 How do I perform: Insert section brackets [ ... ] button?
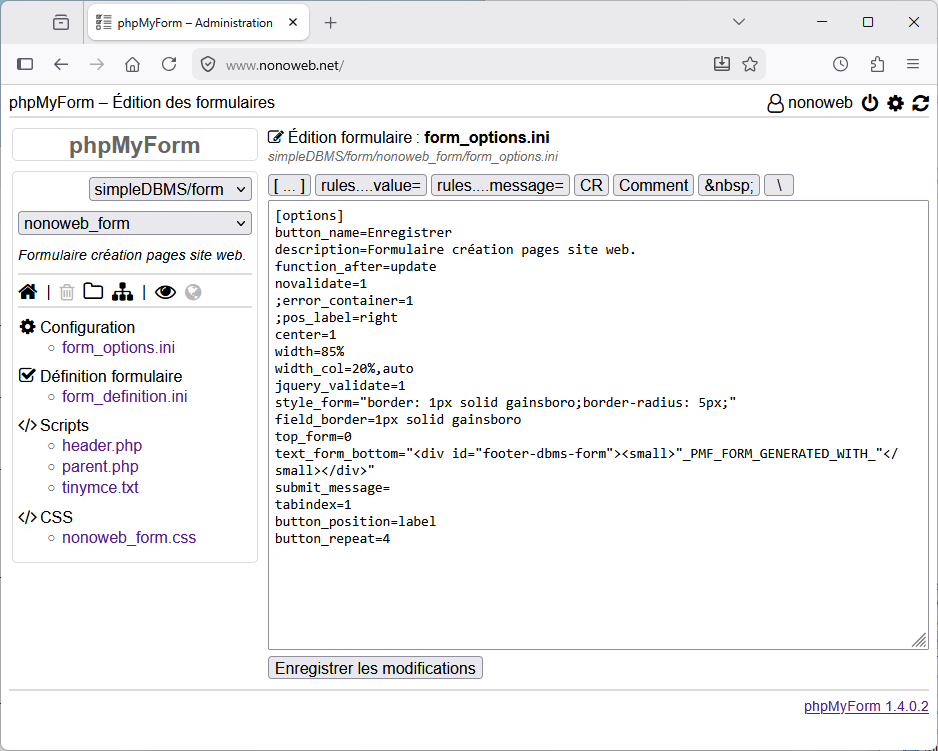pyautogui.click(x=290, y=186)
